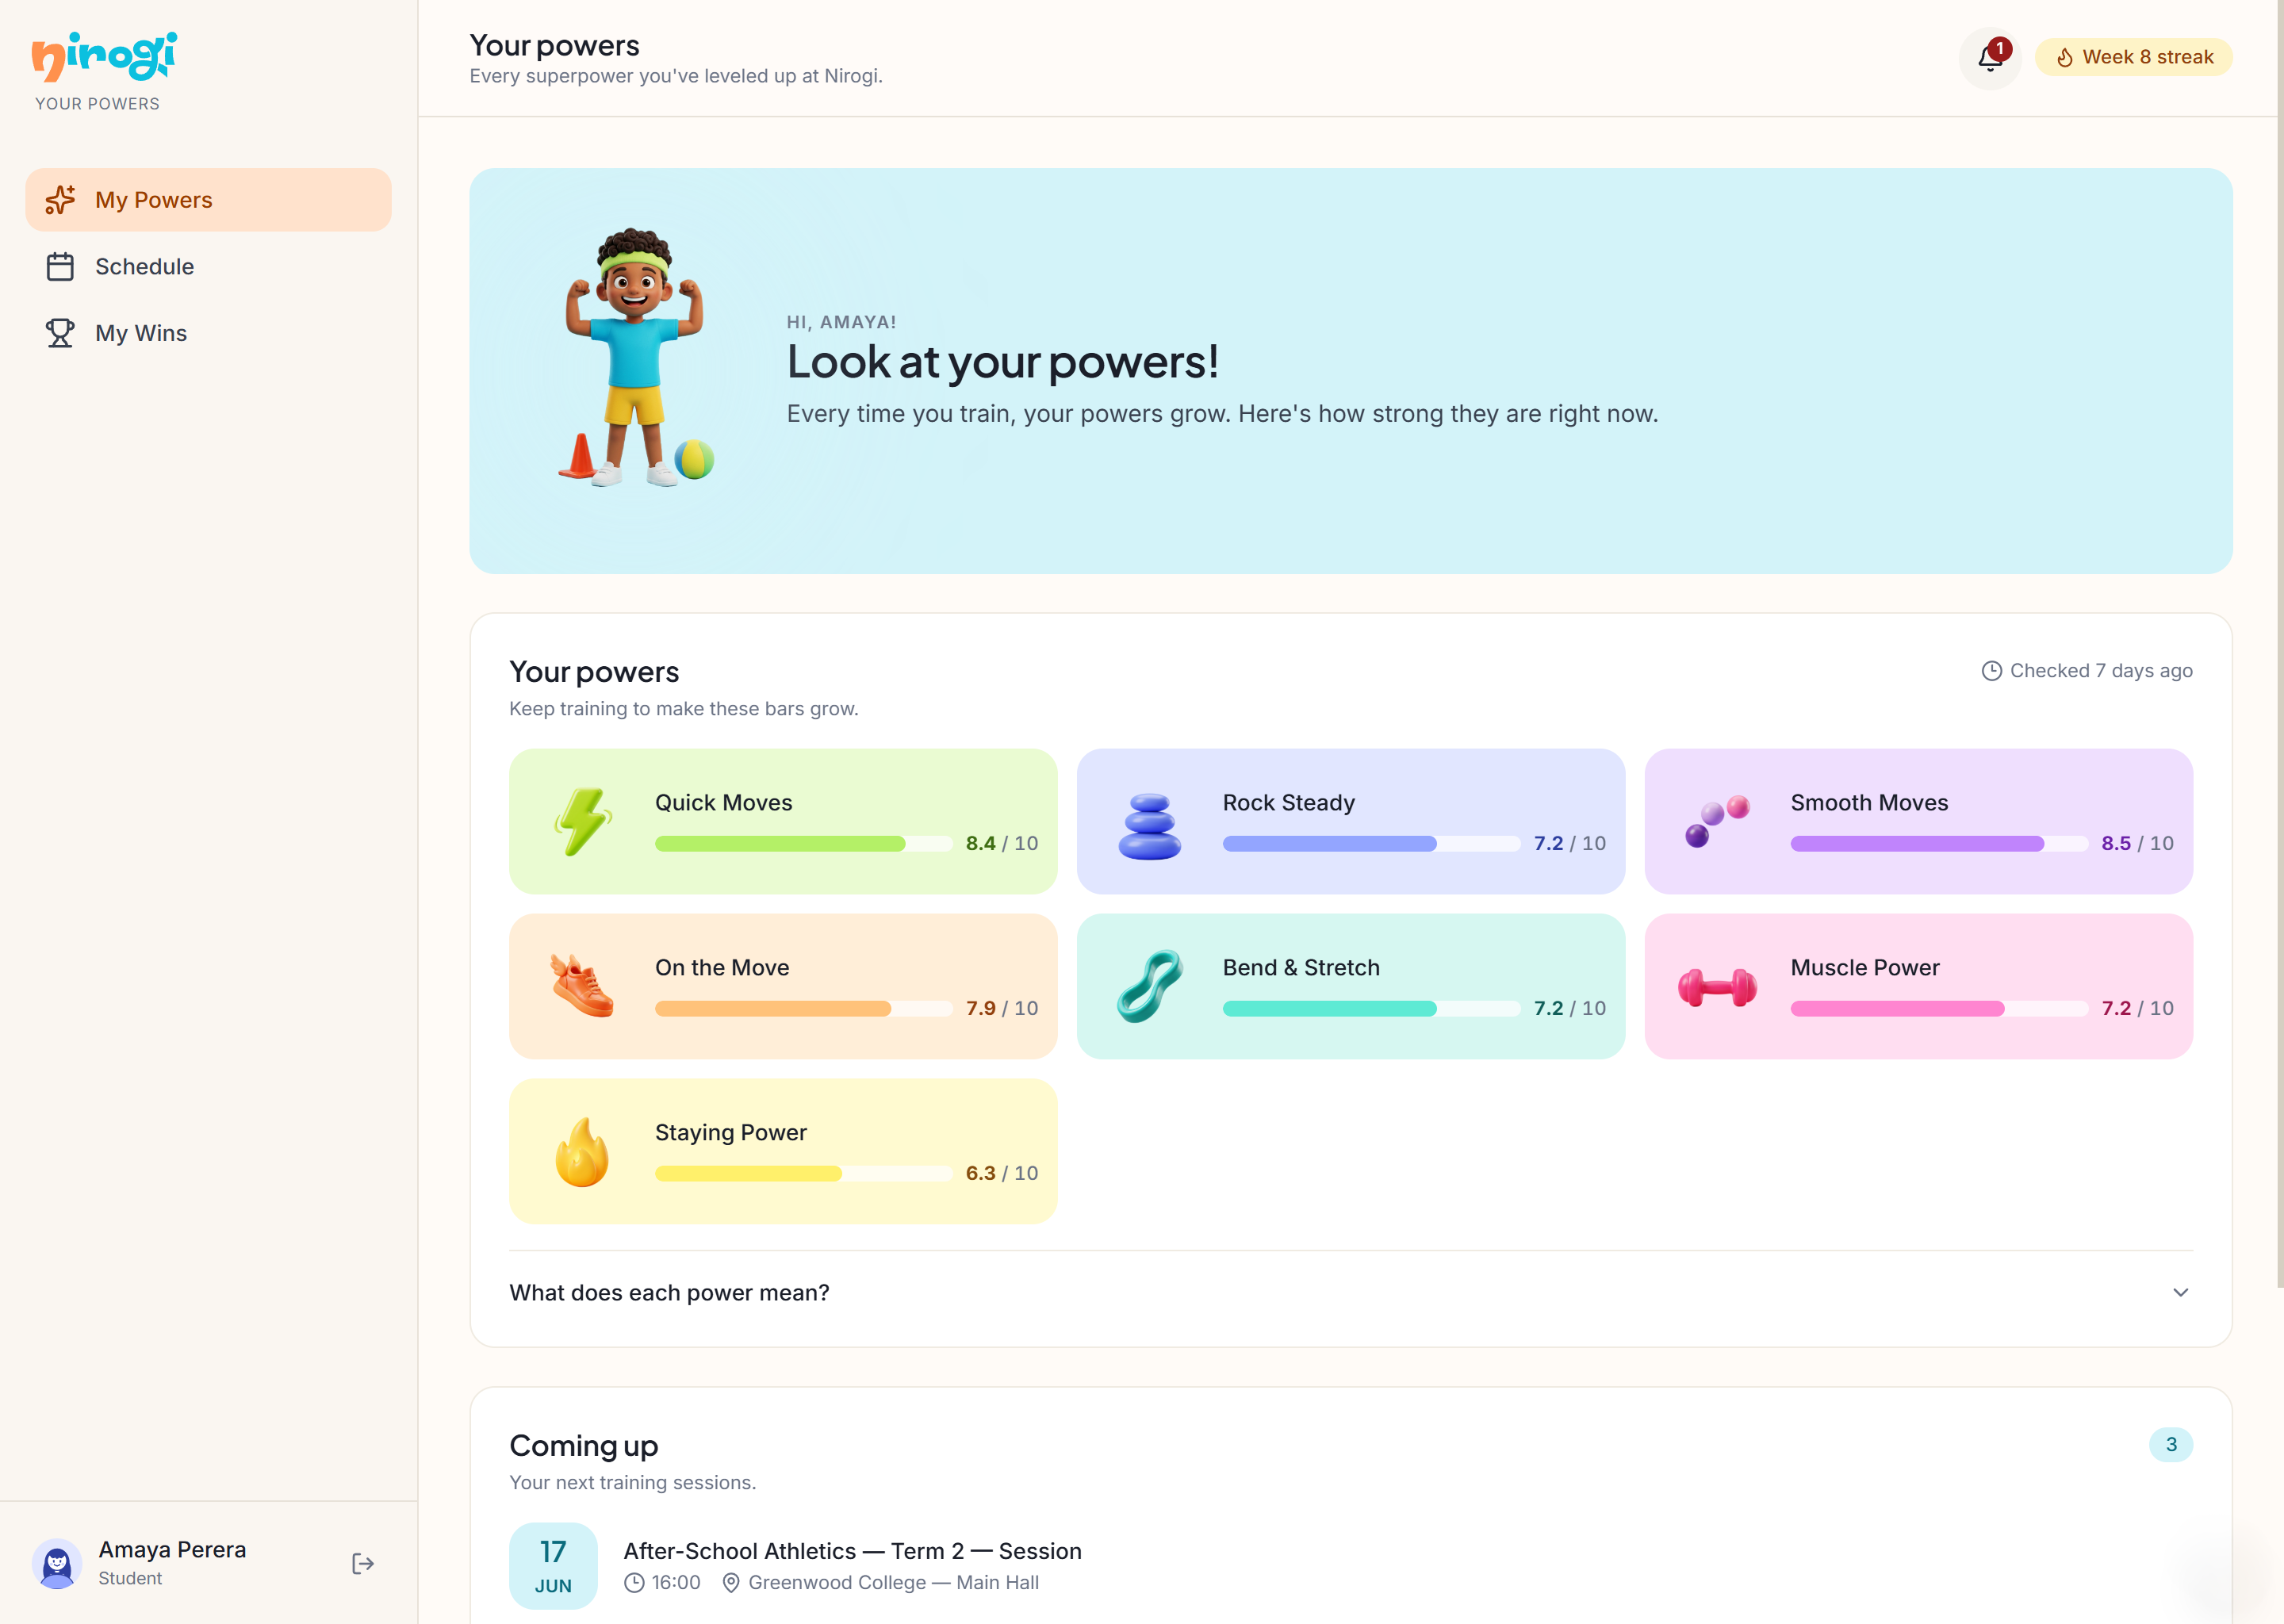Viewport: 2284px width, 1624px height.
Task: Click the flame icon in the streak badge
Action: click(2064, 58)
